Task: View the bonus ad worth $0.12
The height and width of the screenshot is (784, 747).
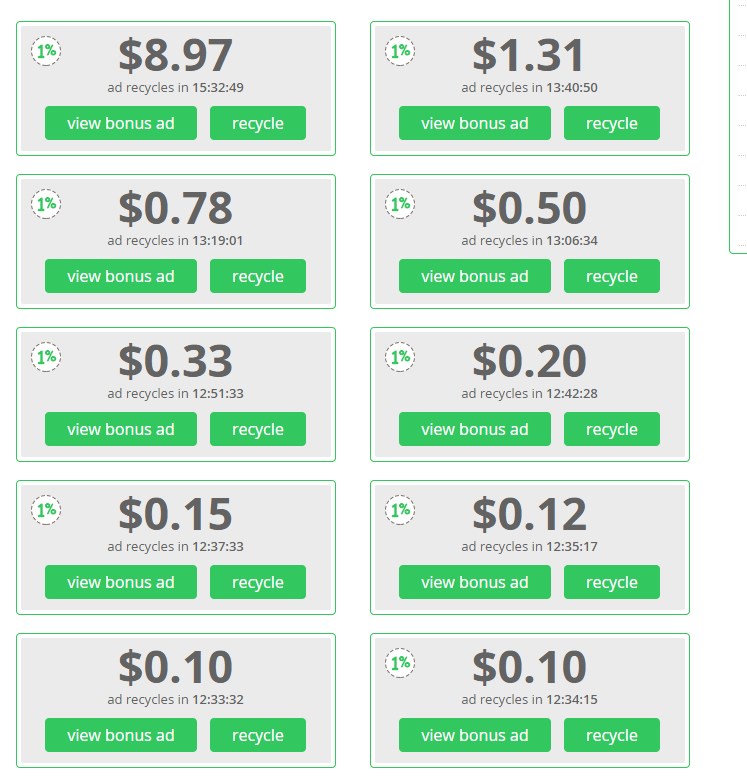Action: tap(475, 582)
